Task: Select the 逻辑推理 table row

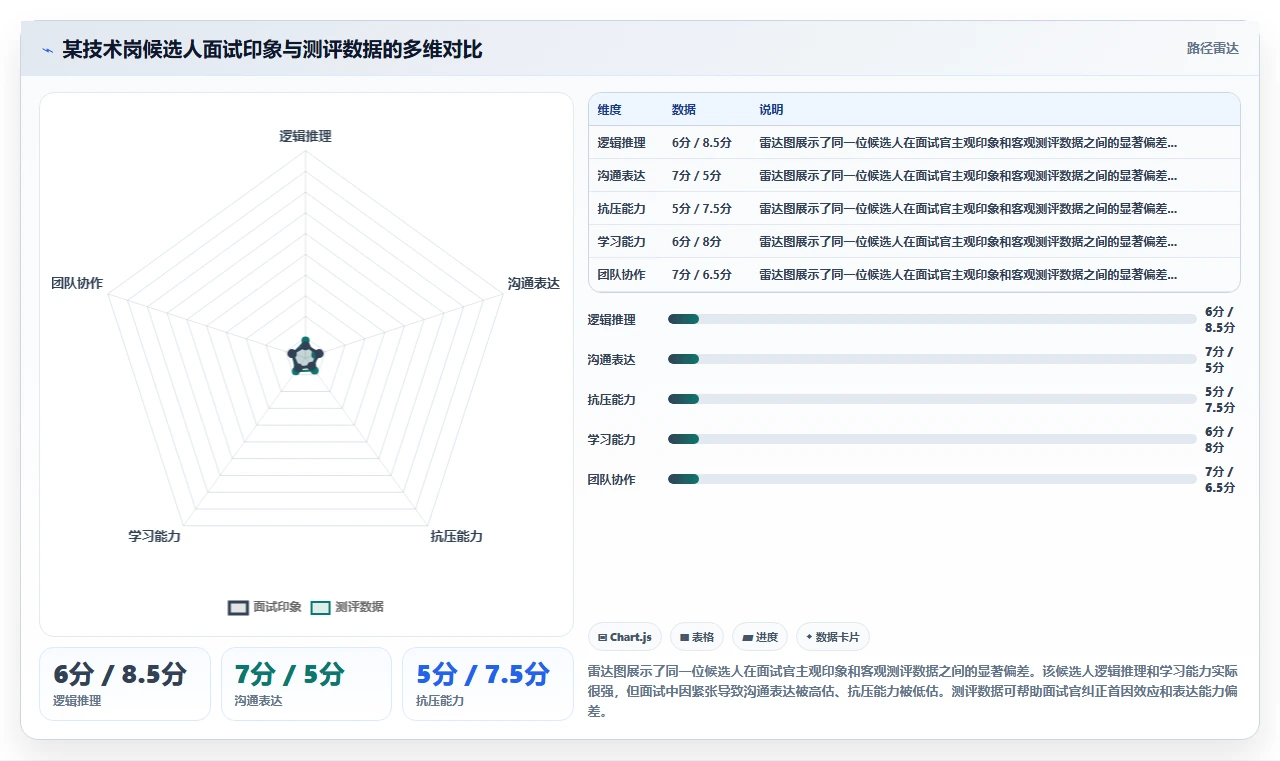Action: pyautogui.click(x=914, y=143)
